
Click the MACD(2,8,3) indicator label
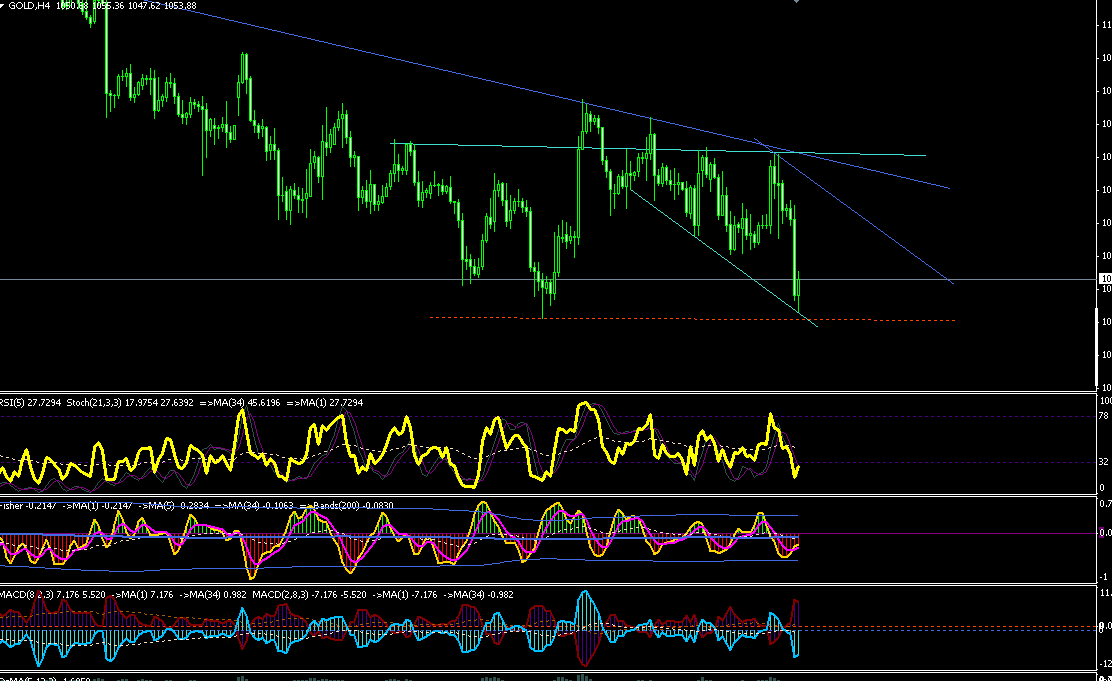click(280, 594)
